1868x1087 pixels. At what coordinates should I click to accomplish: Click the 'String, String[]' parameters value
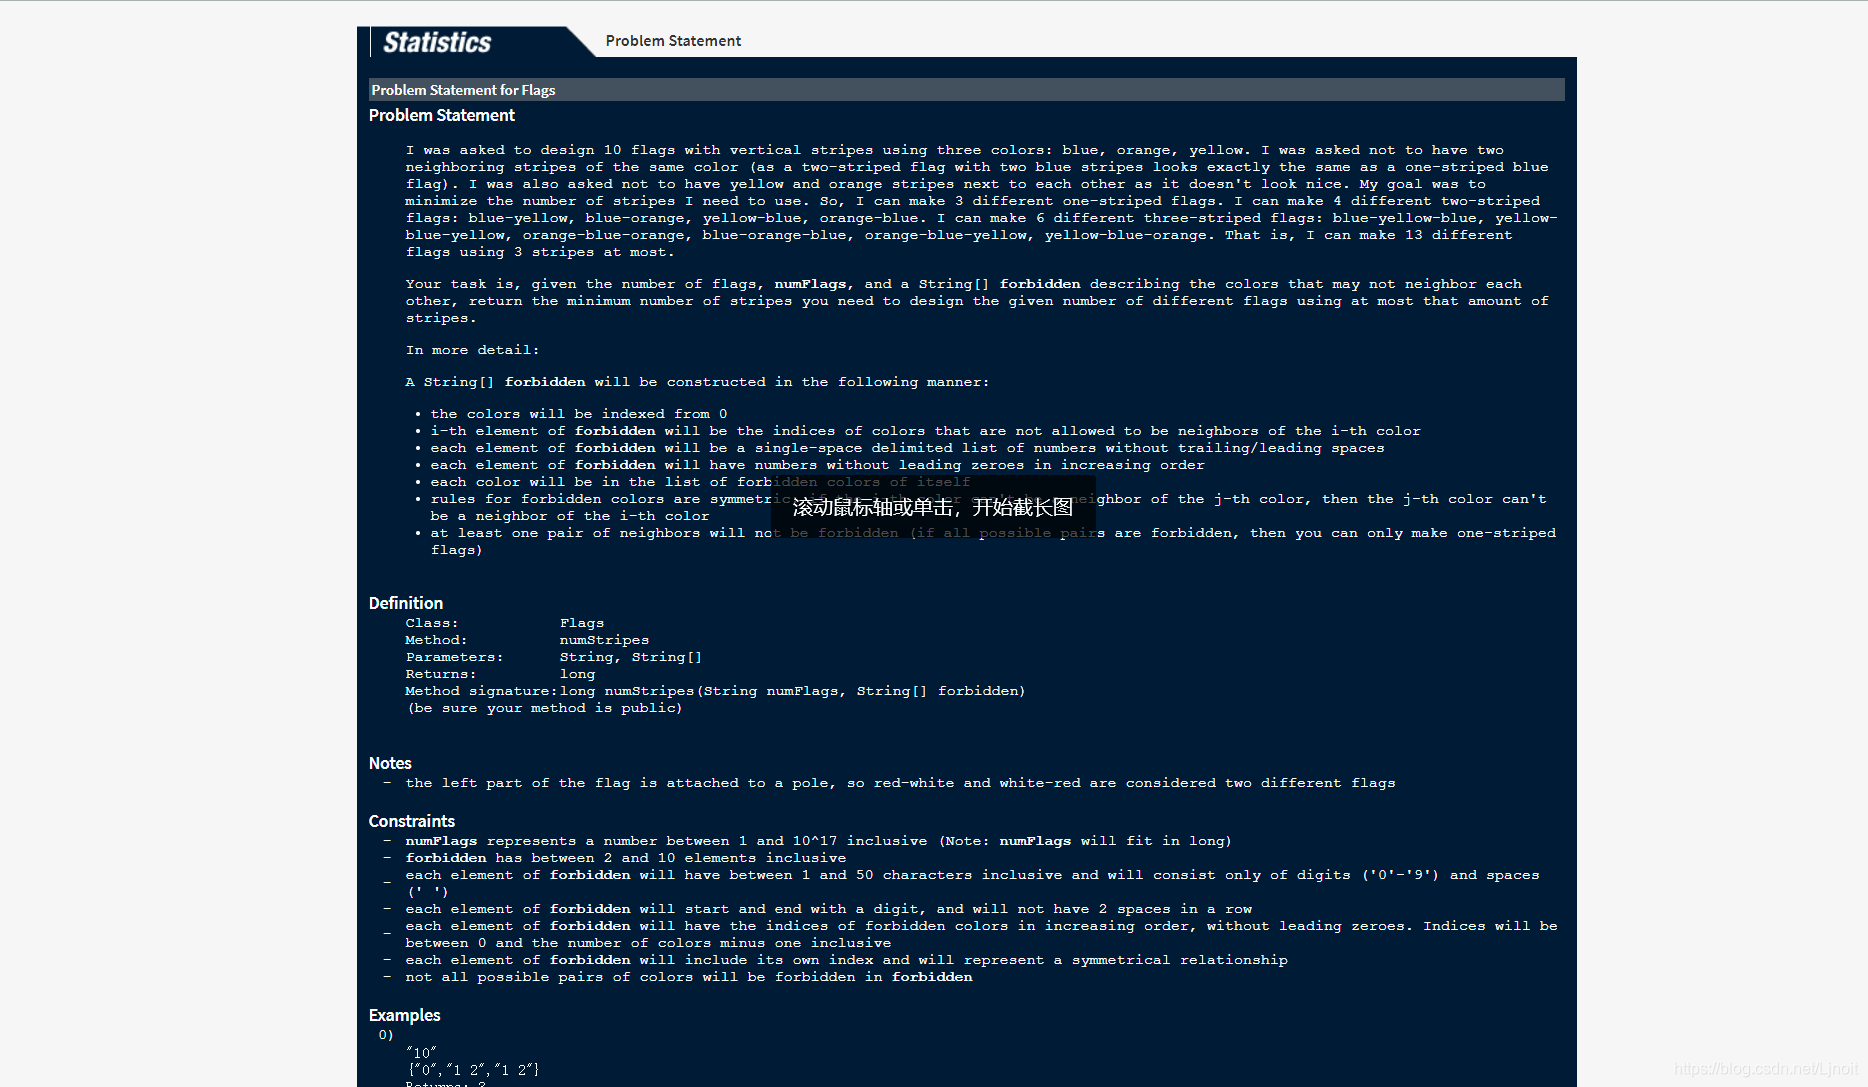pyautogui.click(x=631, y=657)
